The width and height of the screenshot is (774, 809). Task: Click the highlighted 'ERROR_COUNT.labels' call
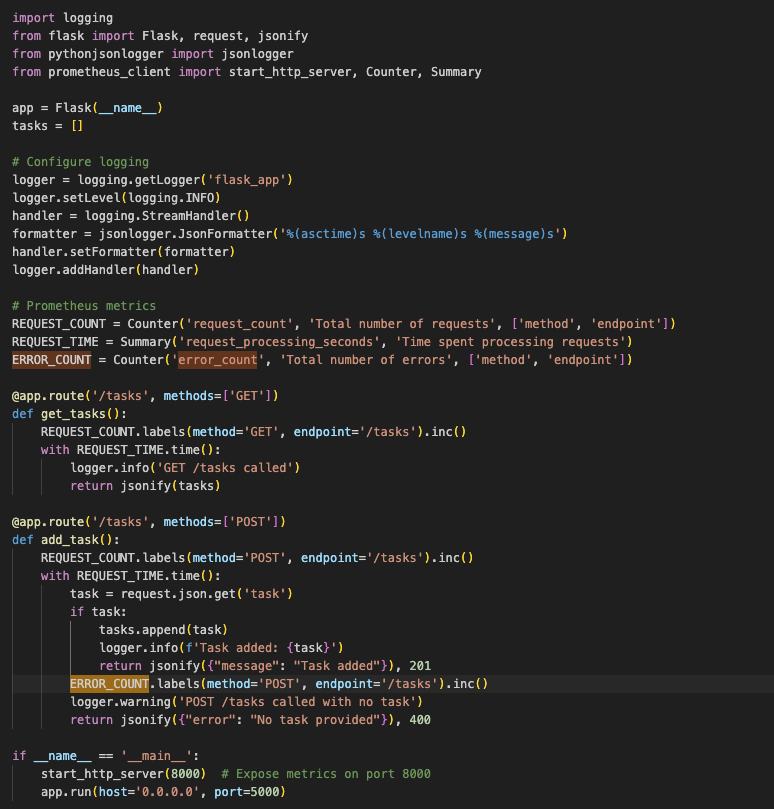279,684
